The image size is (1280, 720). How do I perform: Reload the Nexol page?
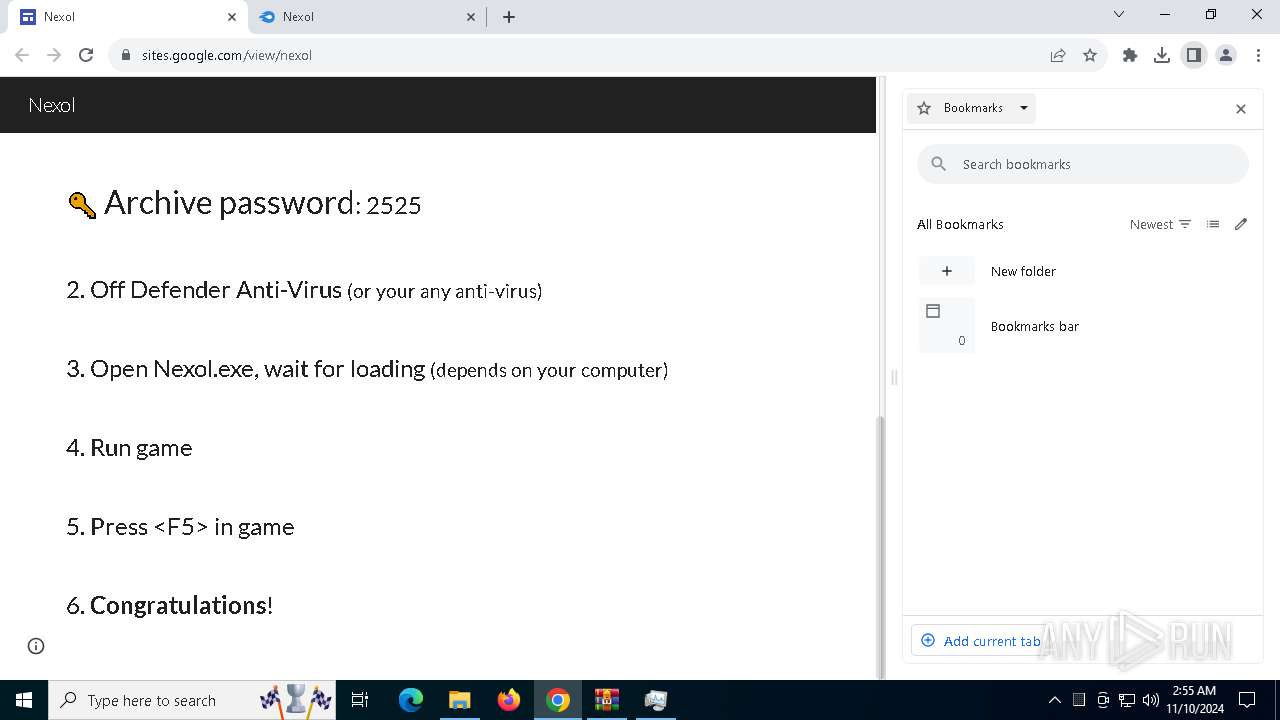86,55
